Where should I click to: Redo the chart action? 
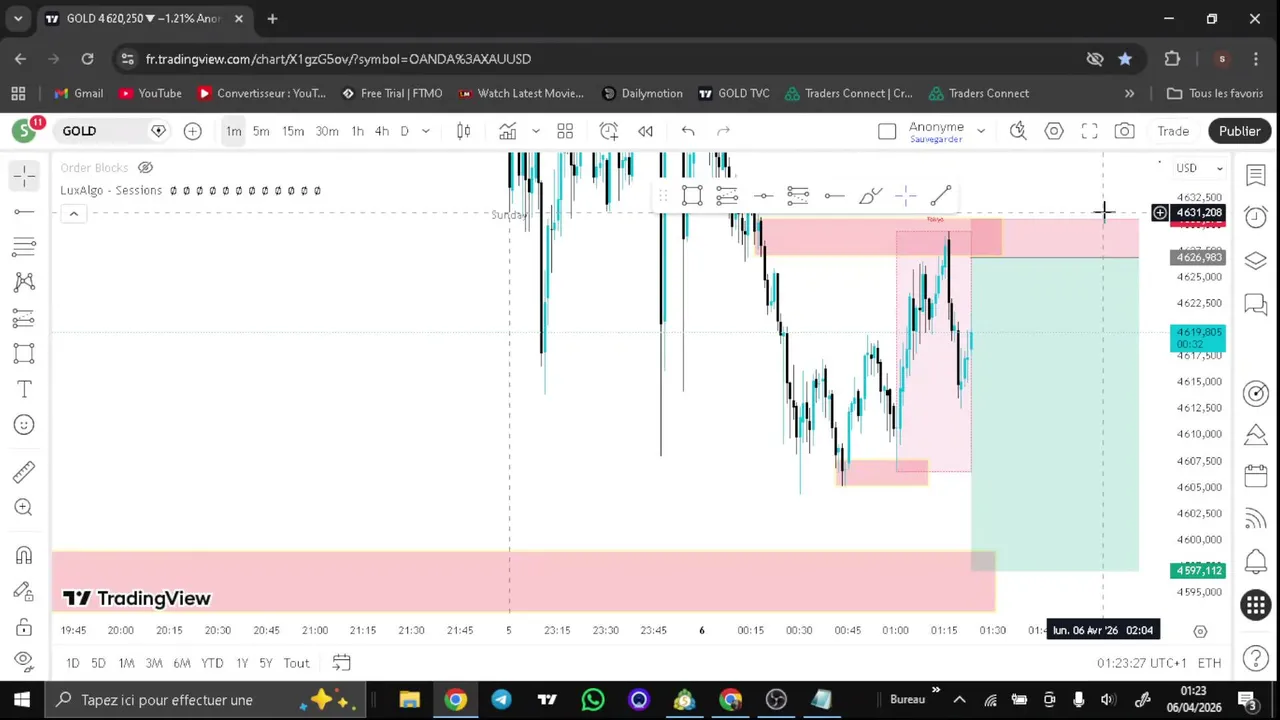click(723, 131)
